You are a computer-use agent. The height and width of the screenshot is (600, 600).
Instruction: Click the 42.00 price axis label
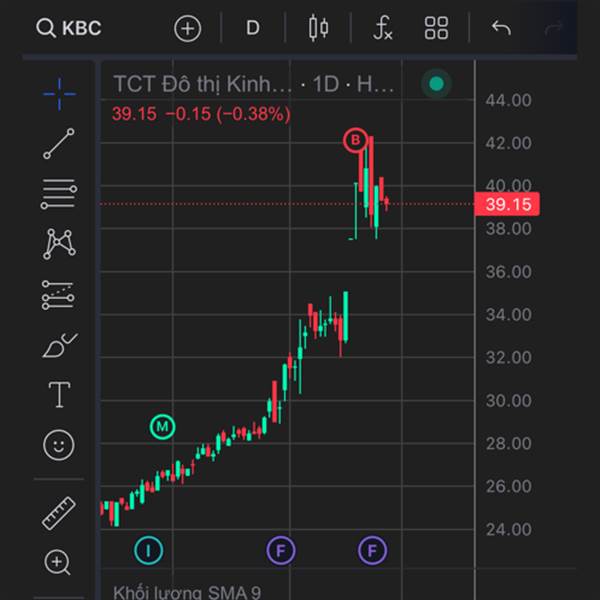click(x=509, y=143)
